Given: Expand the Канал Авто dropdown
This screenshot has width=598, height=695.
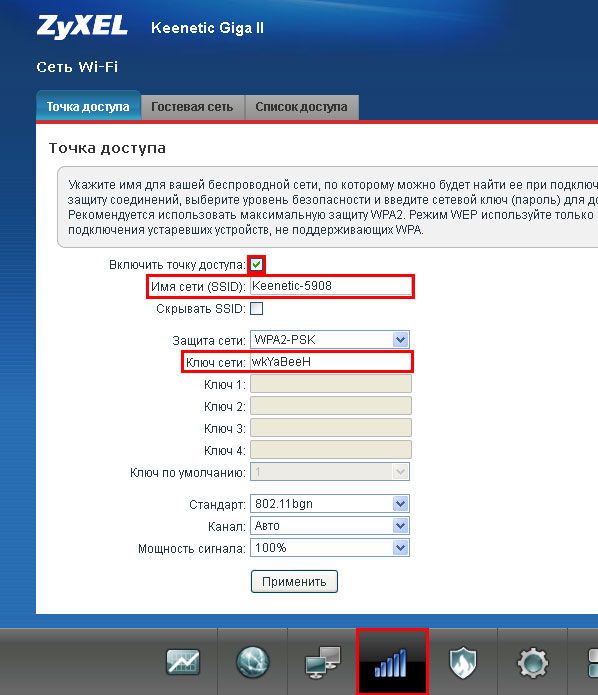Looking at the screenshot, I should 330,526.
